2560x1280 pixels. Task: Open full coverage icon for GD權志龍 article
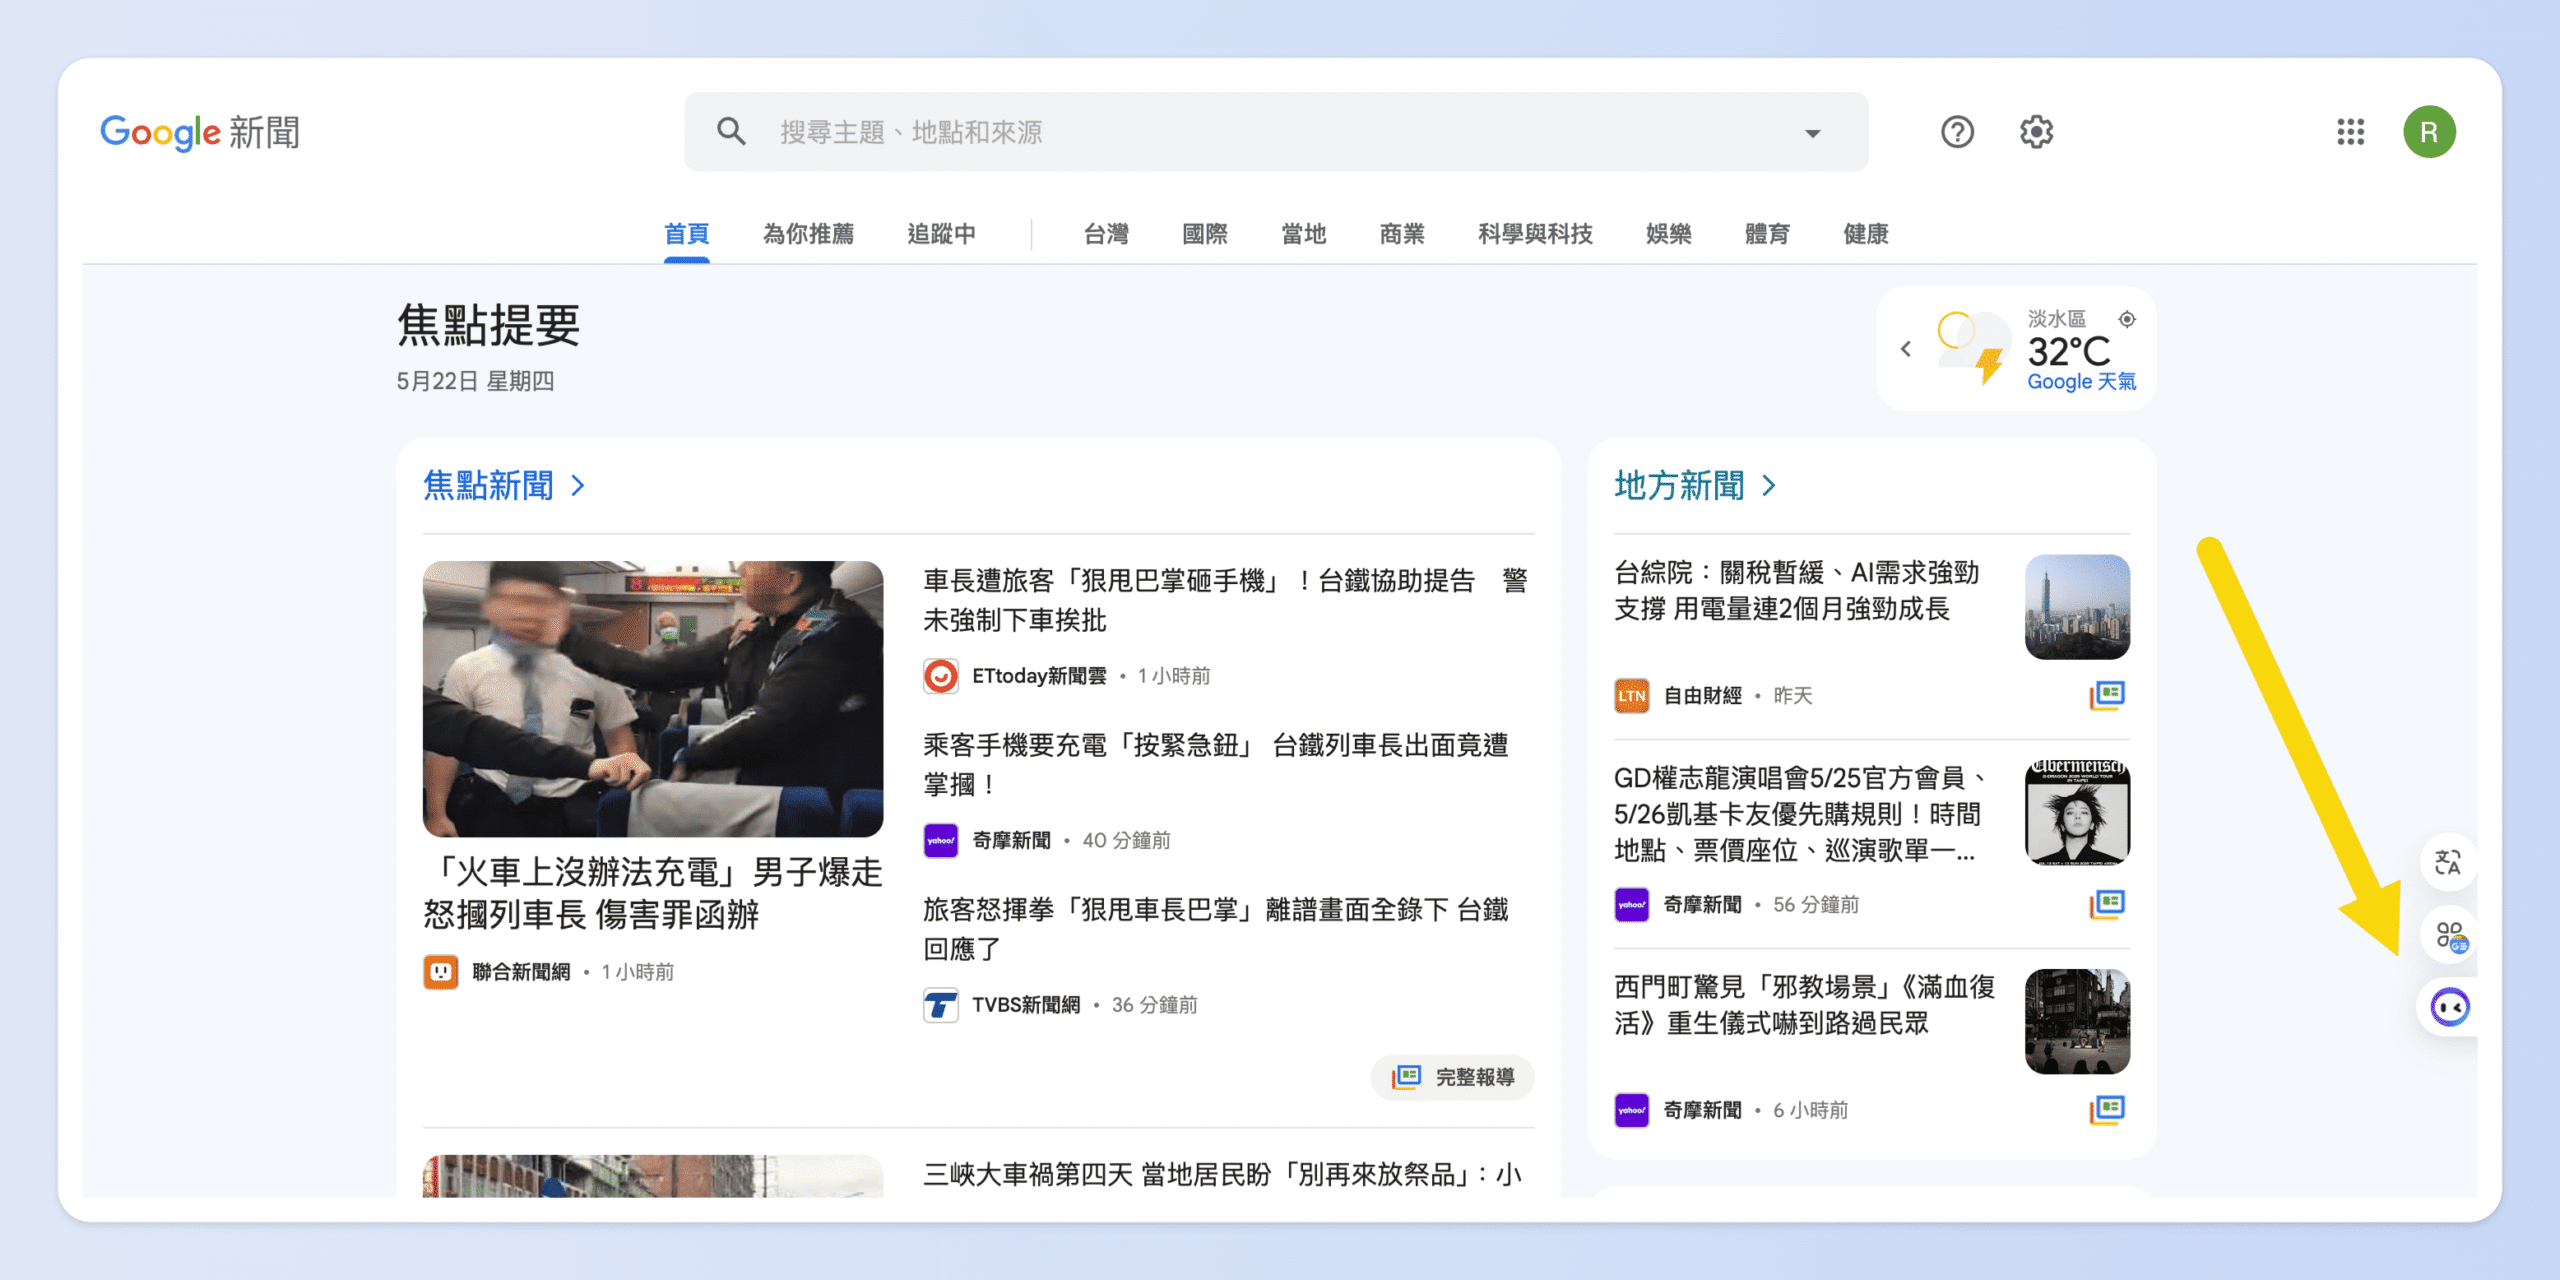[x=2107, y=904]
